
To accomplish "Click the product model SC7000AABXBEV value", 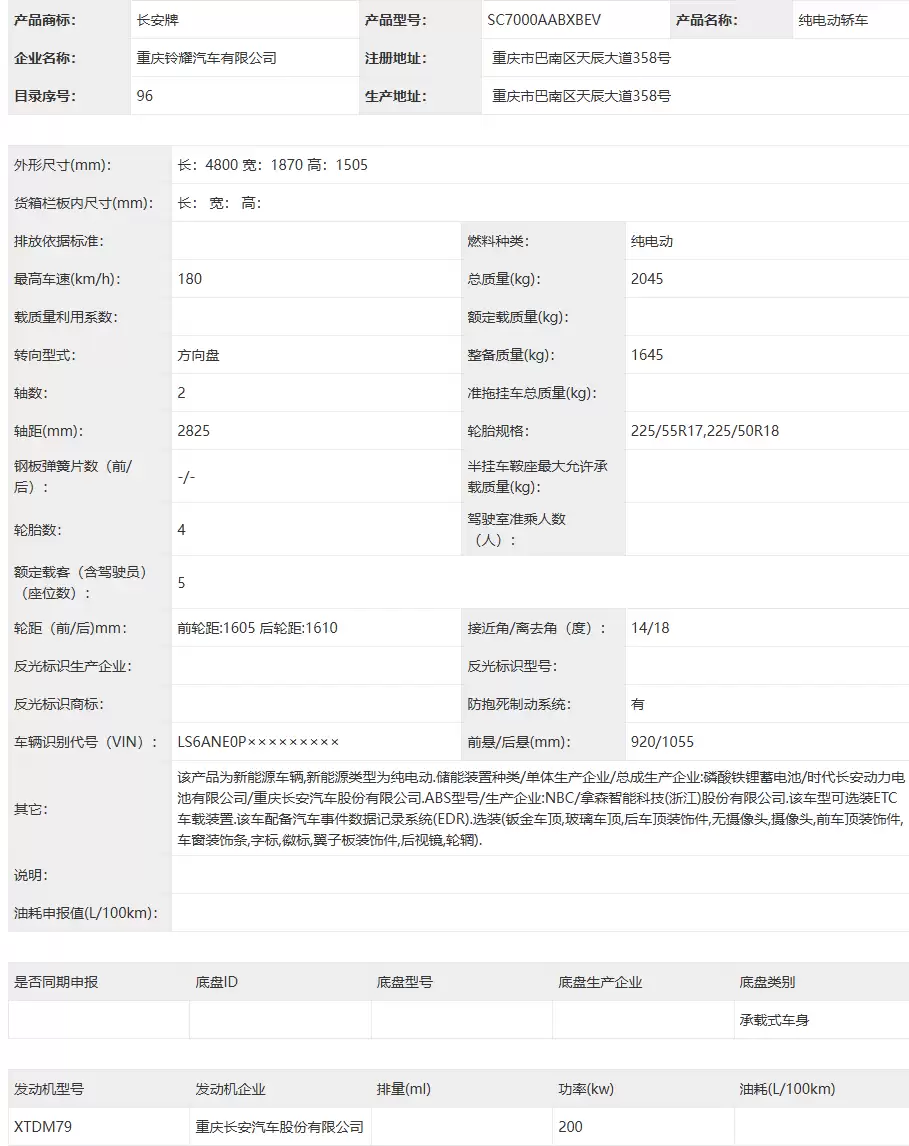I will (x=544, y=20).
